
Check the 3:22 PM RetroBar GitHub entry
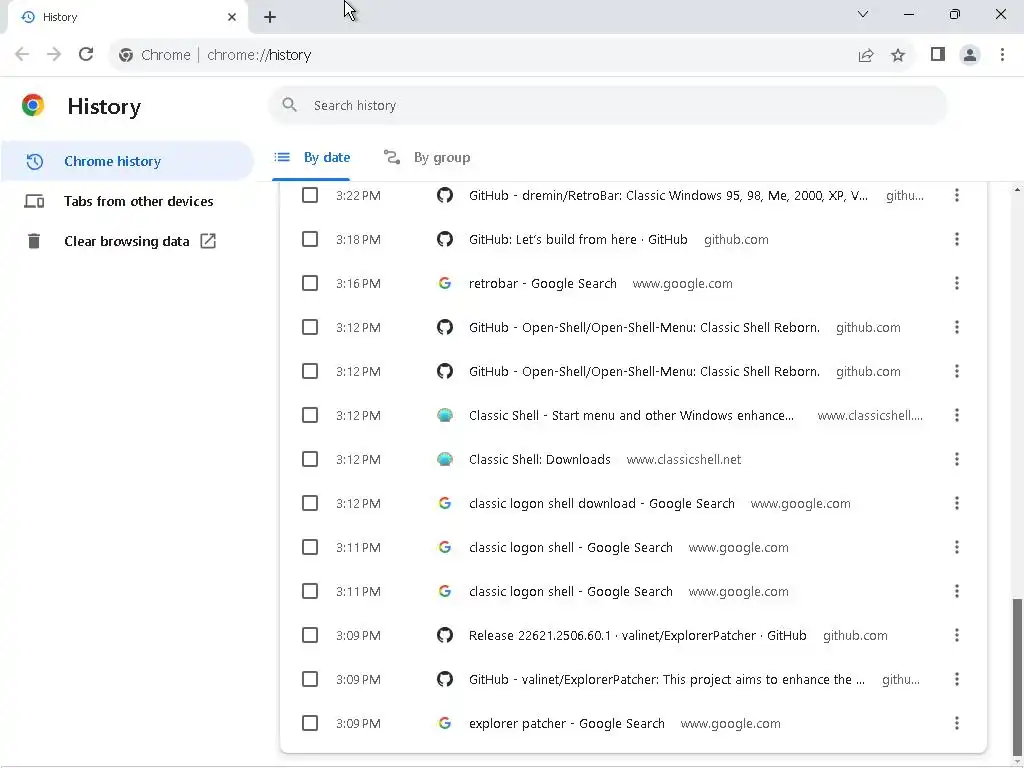coord(310,195)
